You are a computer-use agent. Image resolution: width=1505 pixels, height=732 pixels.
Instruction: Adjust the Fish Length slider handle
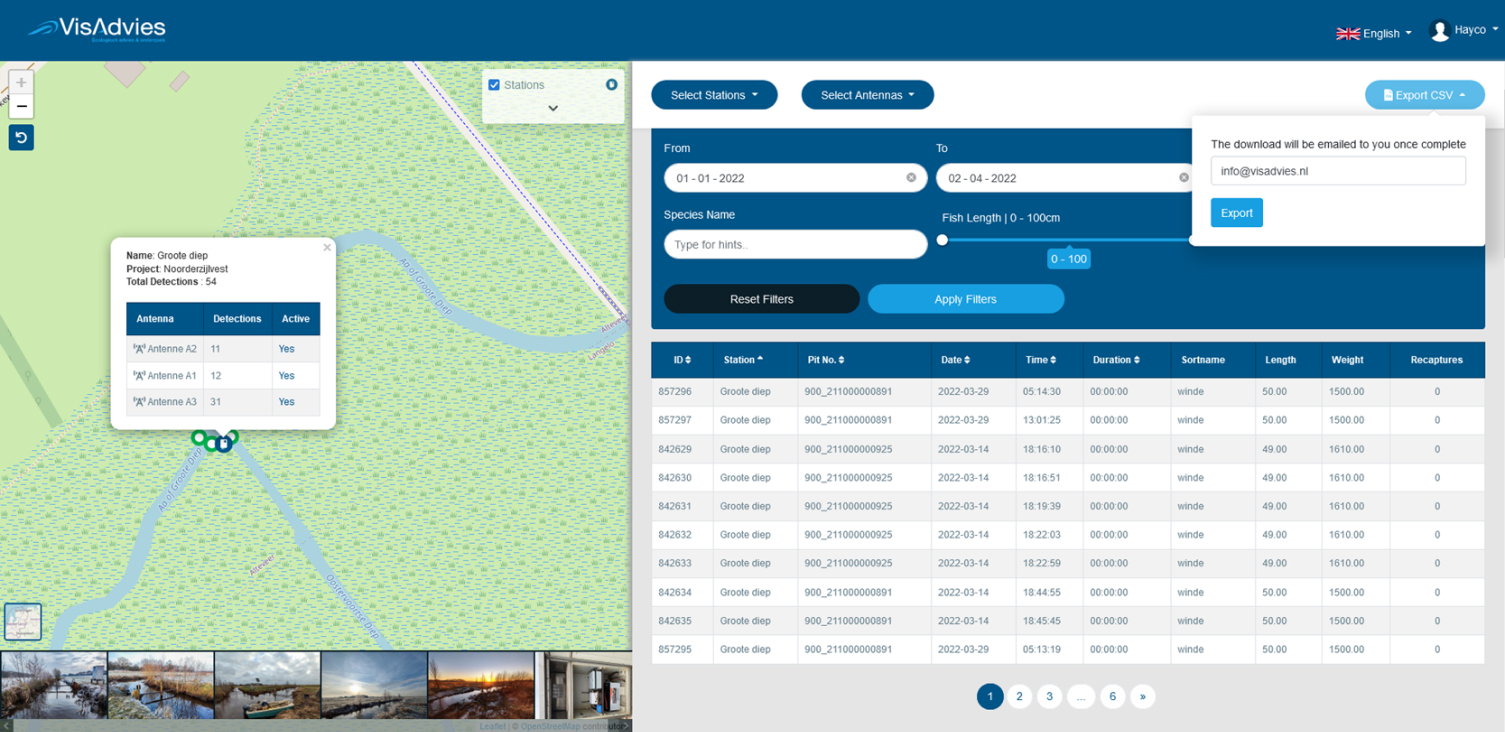942,240
